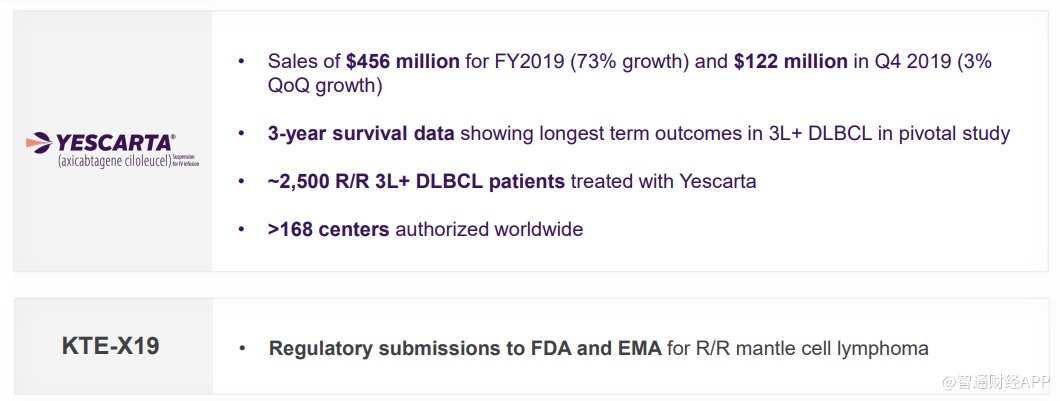
Task: Click 'QoQ growth)' text on second line
Action: [x=325, y=86]
